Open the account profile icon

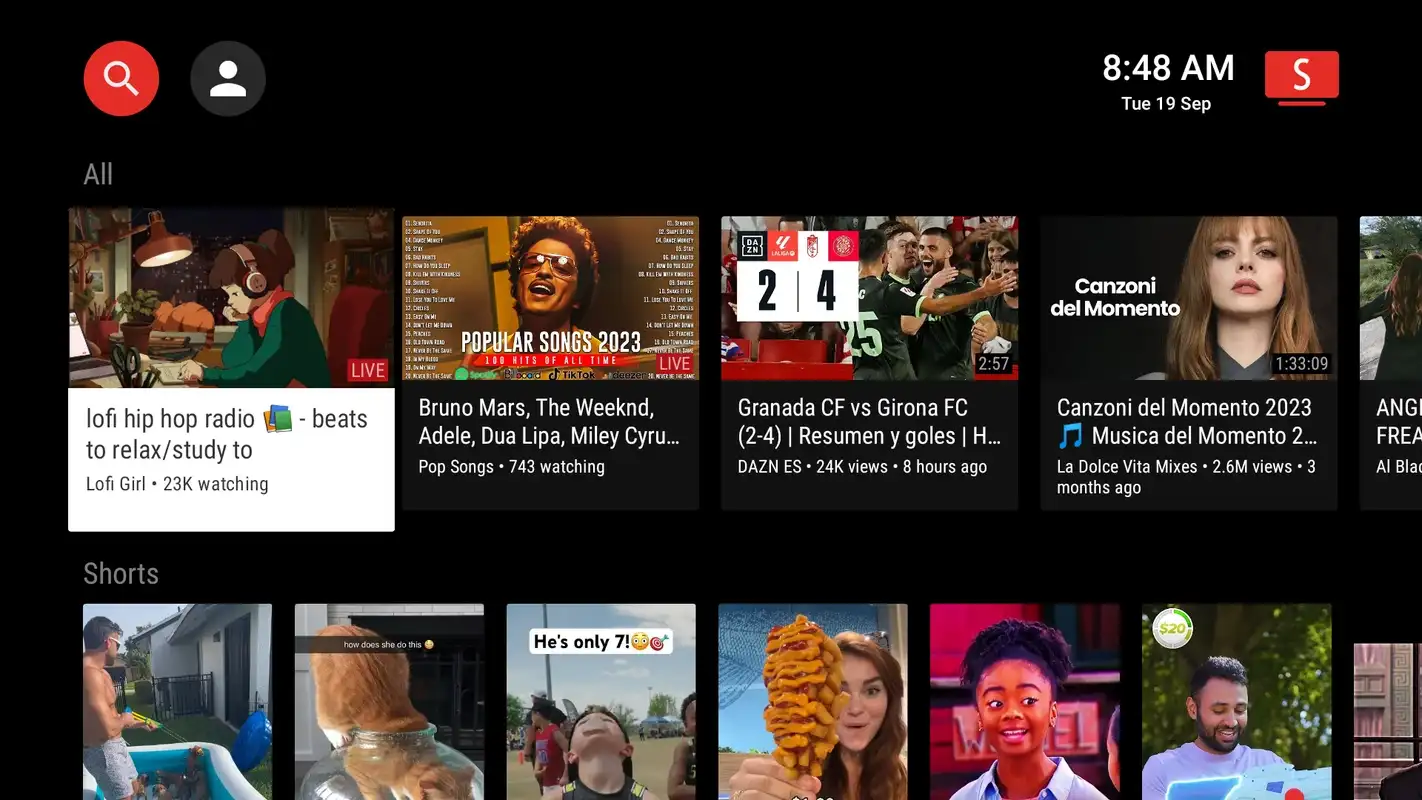coord(227,78)
